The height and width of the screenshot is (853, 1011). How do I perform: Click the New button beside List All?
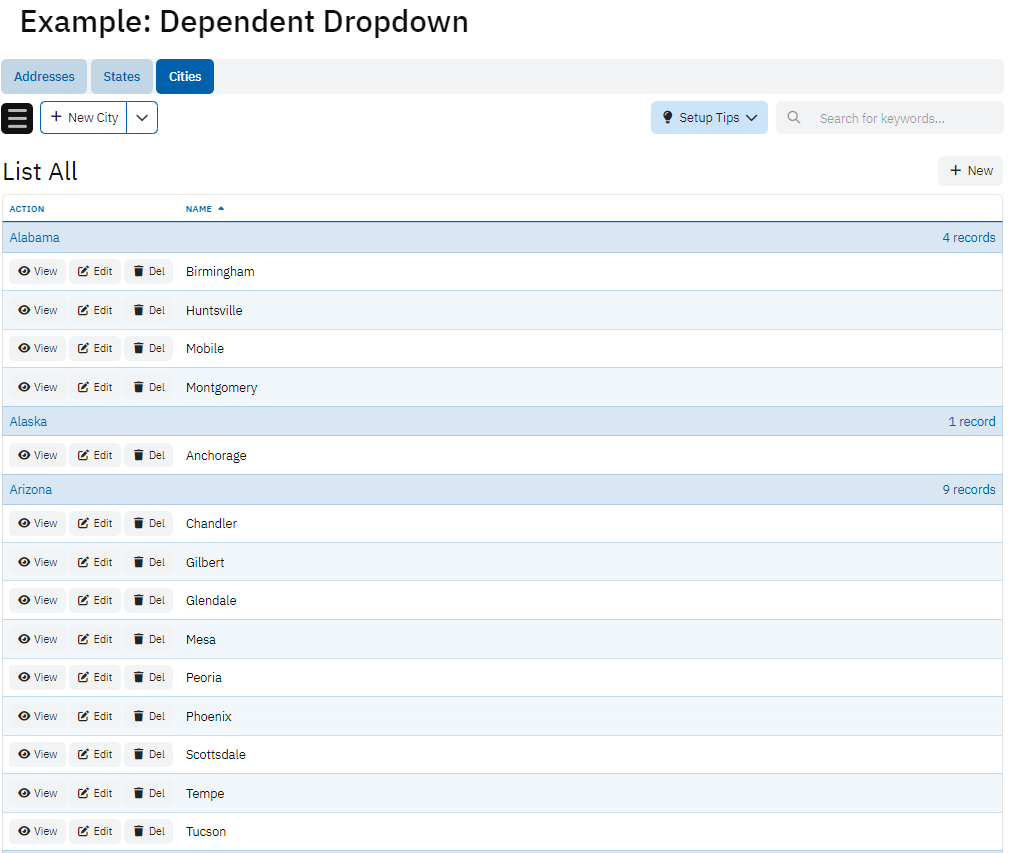(970, 171)
